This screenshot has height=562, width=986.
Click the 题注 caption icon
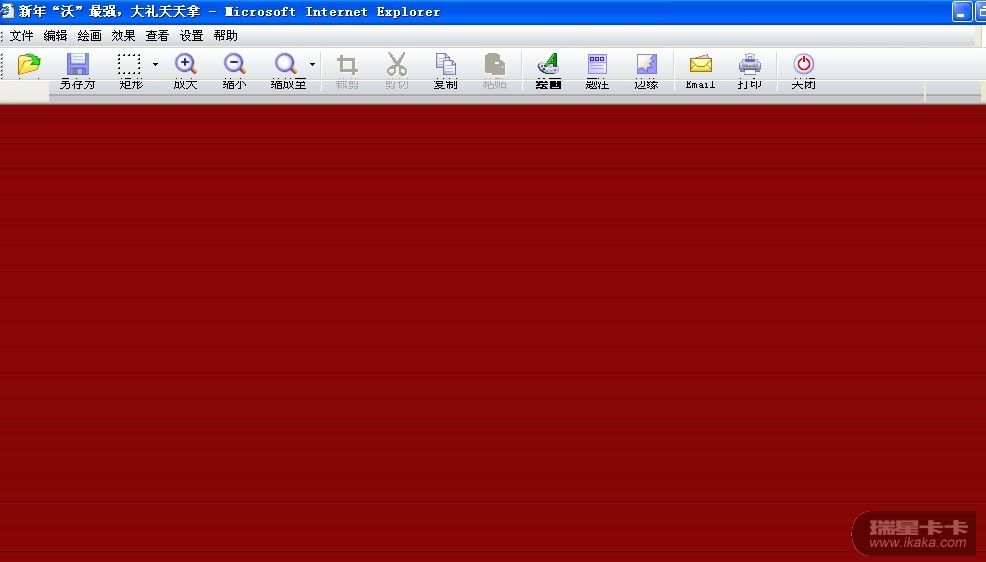(x=597, y=64)
